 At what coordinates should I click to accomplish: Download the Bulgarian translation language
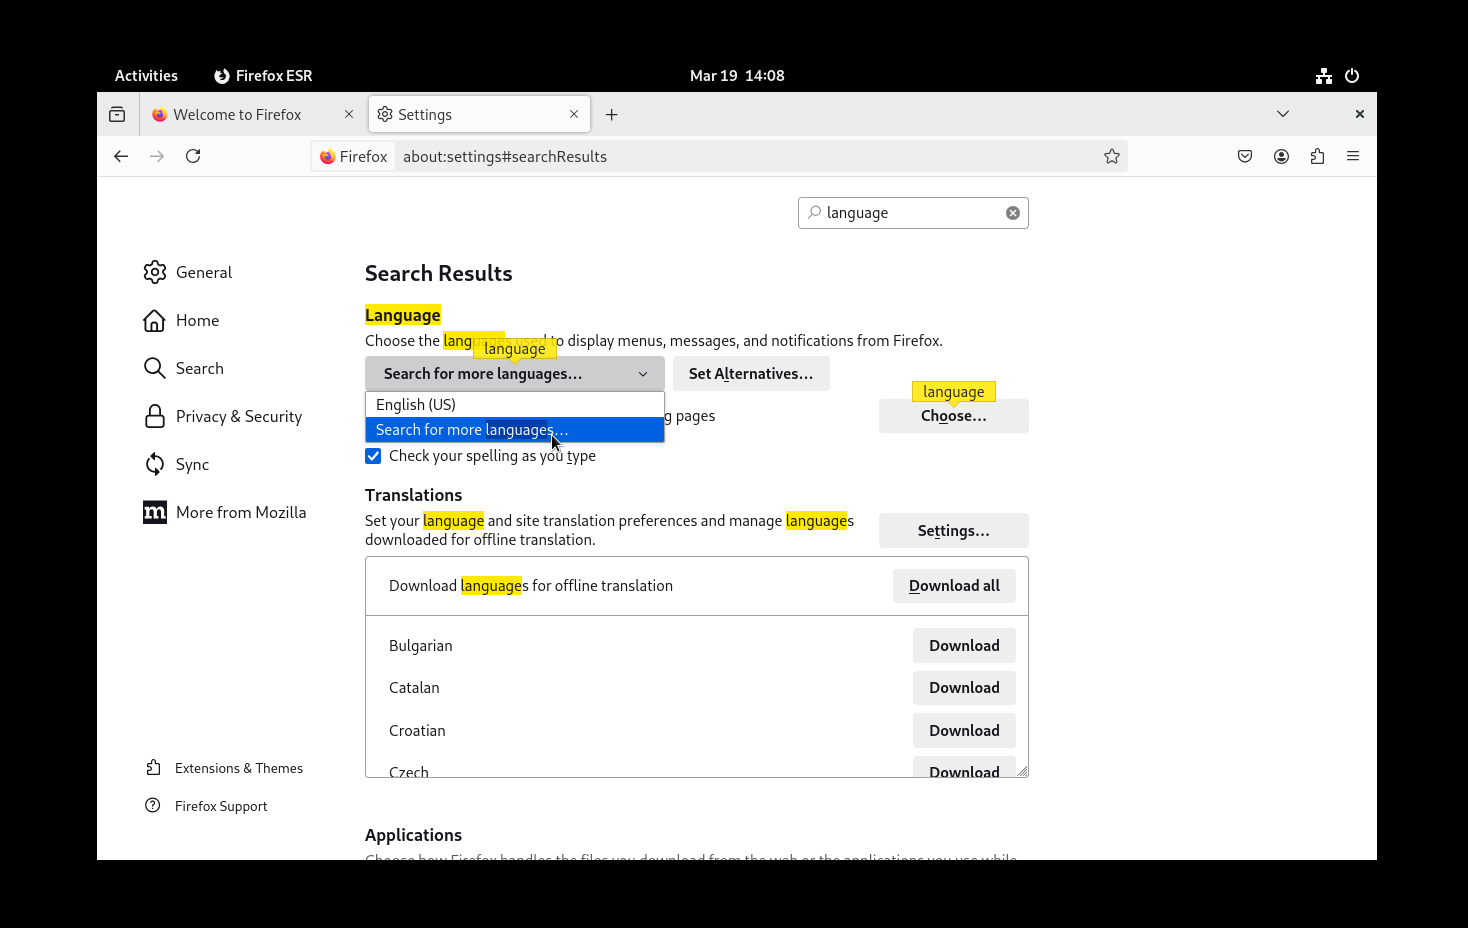point(963,646)
